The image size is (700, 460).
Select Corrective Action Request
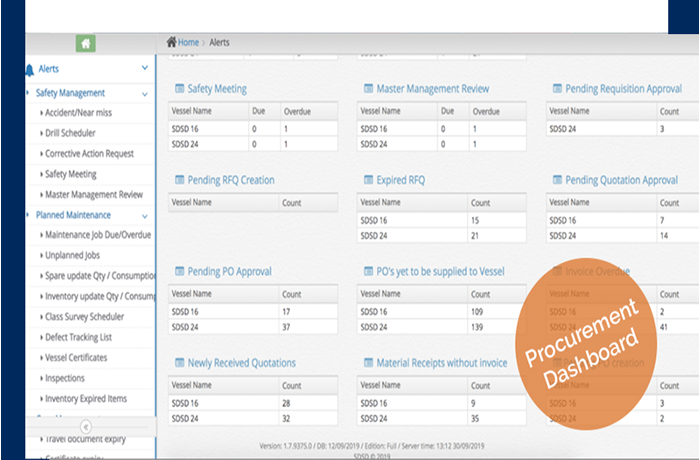[89, 154]
